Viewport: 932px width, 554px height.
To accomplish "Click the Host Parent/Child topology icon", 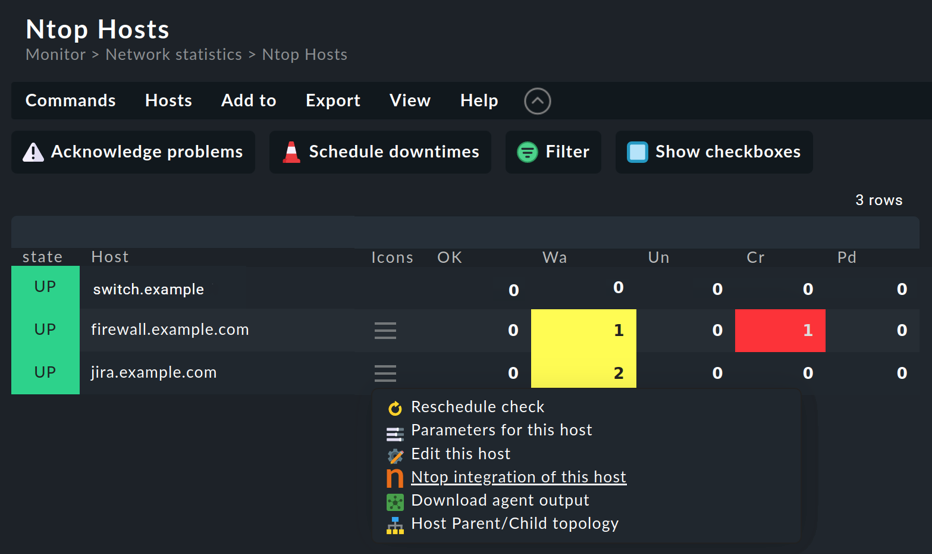I will pyautogui.click(x=395, y=525).
